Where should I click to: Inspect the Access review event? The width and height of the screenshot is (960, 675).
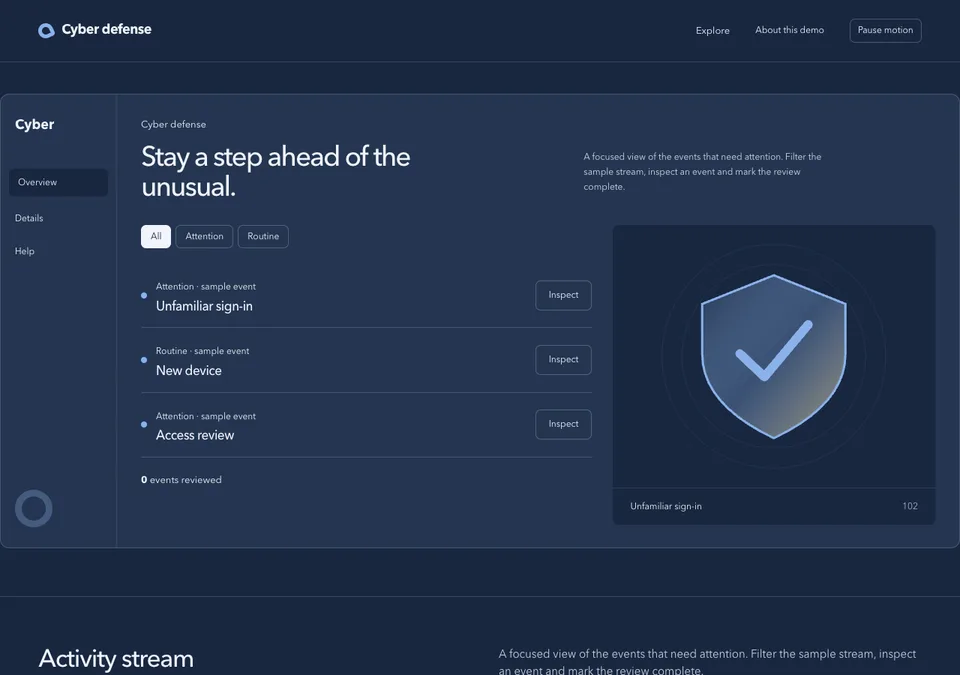pos(563,424)
